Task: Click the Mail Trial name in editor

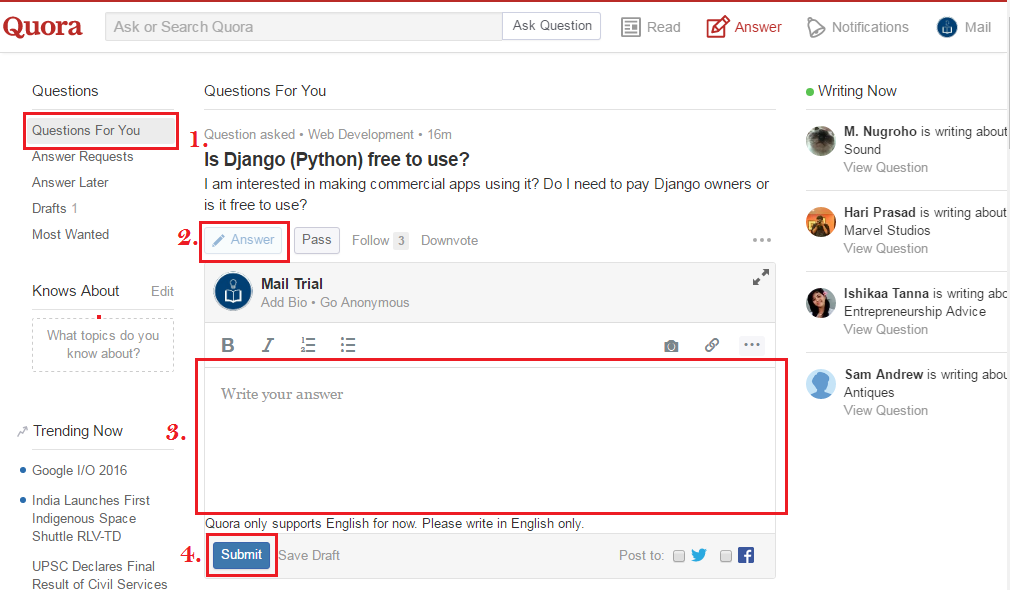Action: (292, 284)
